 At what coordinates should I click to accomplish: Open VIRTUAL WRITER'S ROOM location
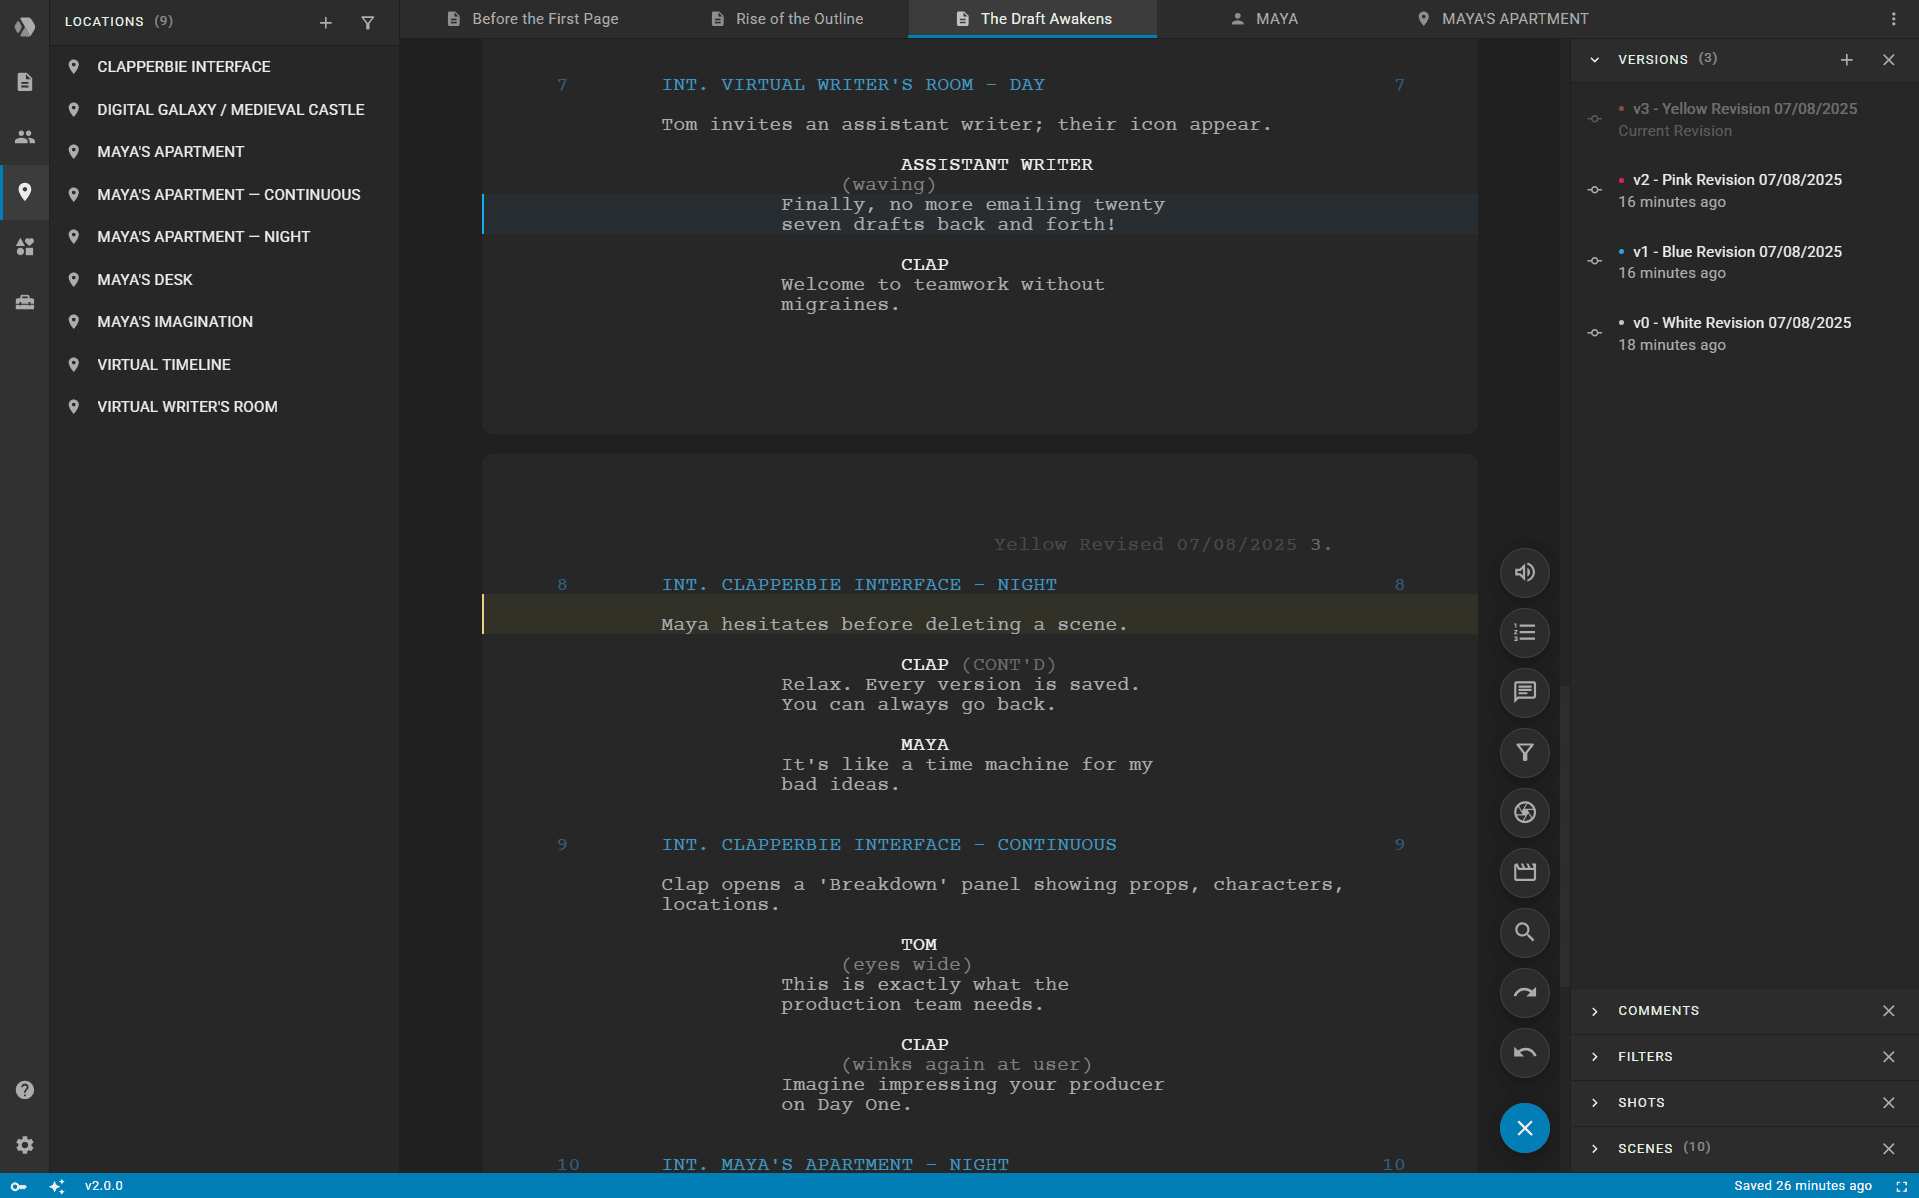(x=224, y=407)
